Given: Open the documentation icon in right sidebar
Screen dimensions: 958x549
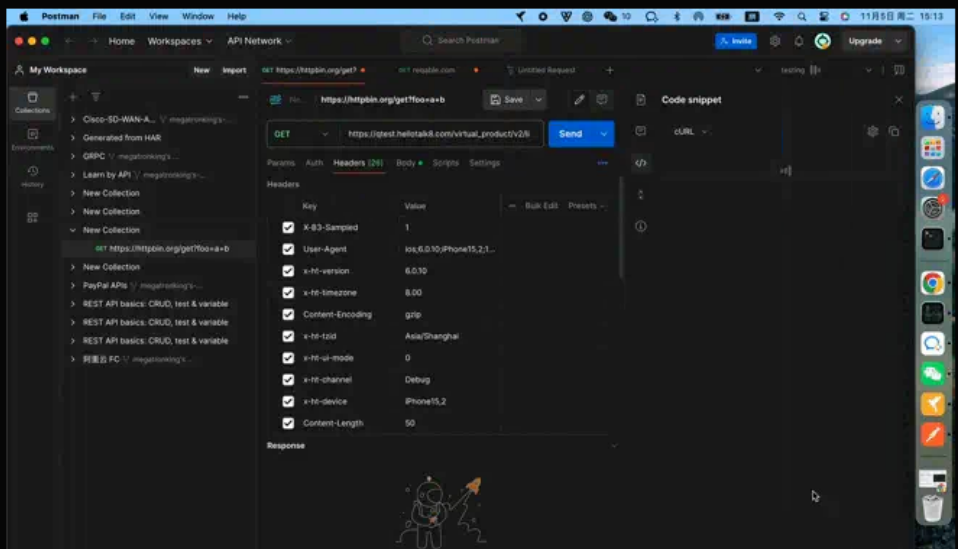Looking at the screenshot, I should tap(640, 100).
